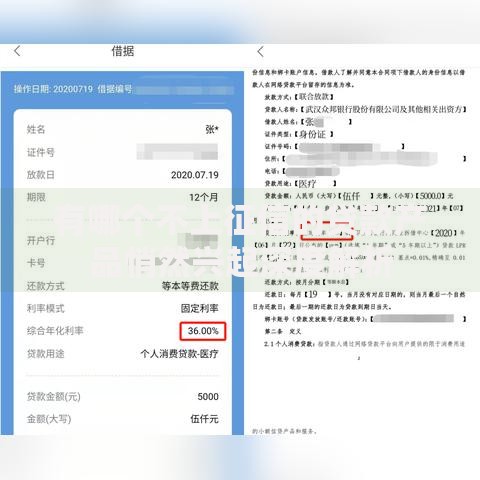
Task: Select the date 2020.07.19
Action: tap(195, 175)
